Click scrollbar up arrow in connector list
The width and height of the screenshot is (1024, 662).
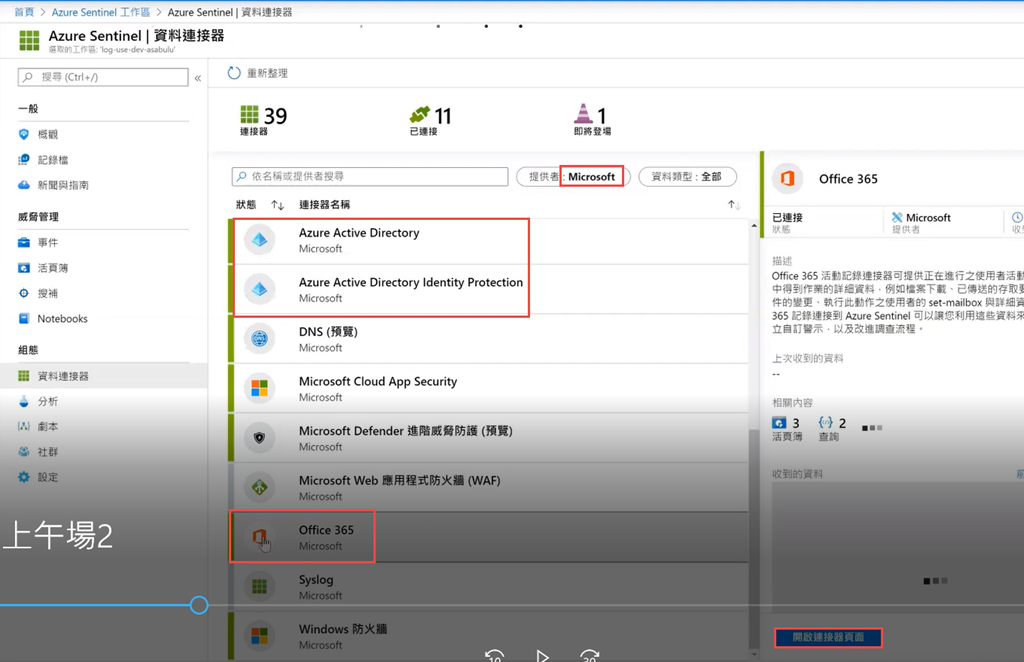click(754, 225)
